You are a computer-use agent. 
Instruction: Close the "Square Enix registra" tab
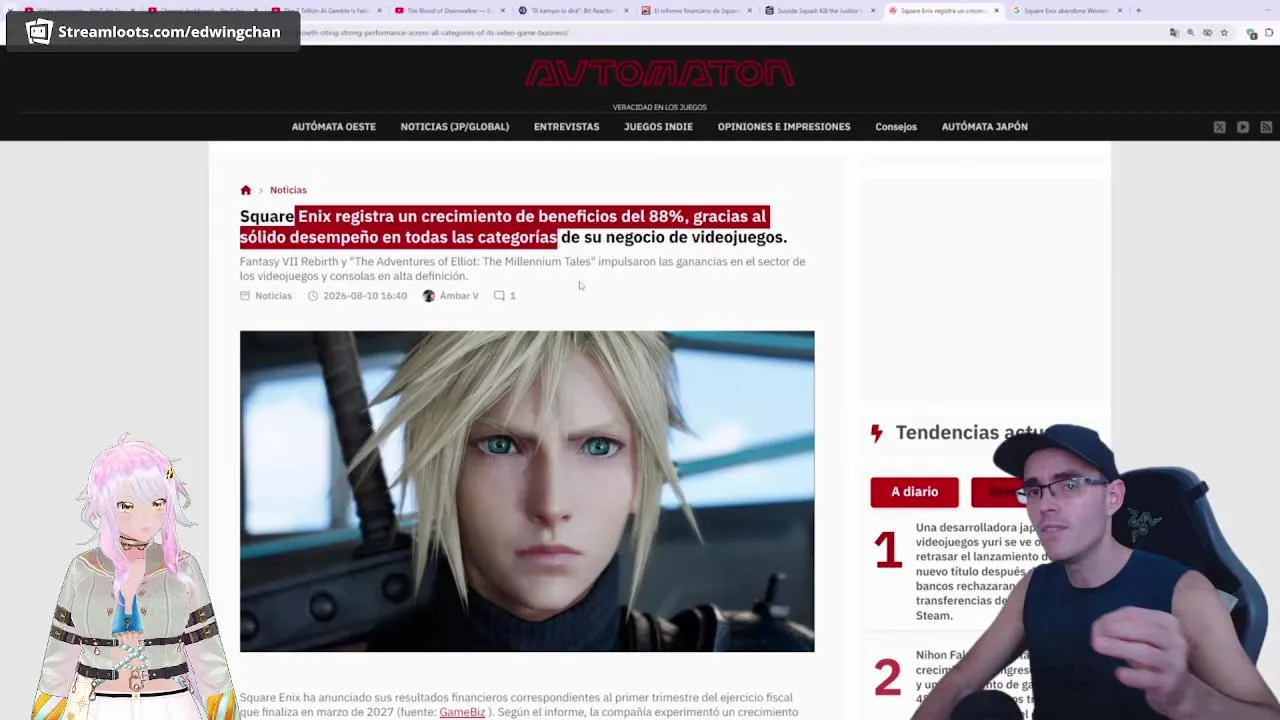(x=996, y=11)
